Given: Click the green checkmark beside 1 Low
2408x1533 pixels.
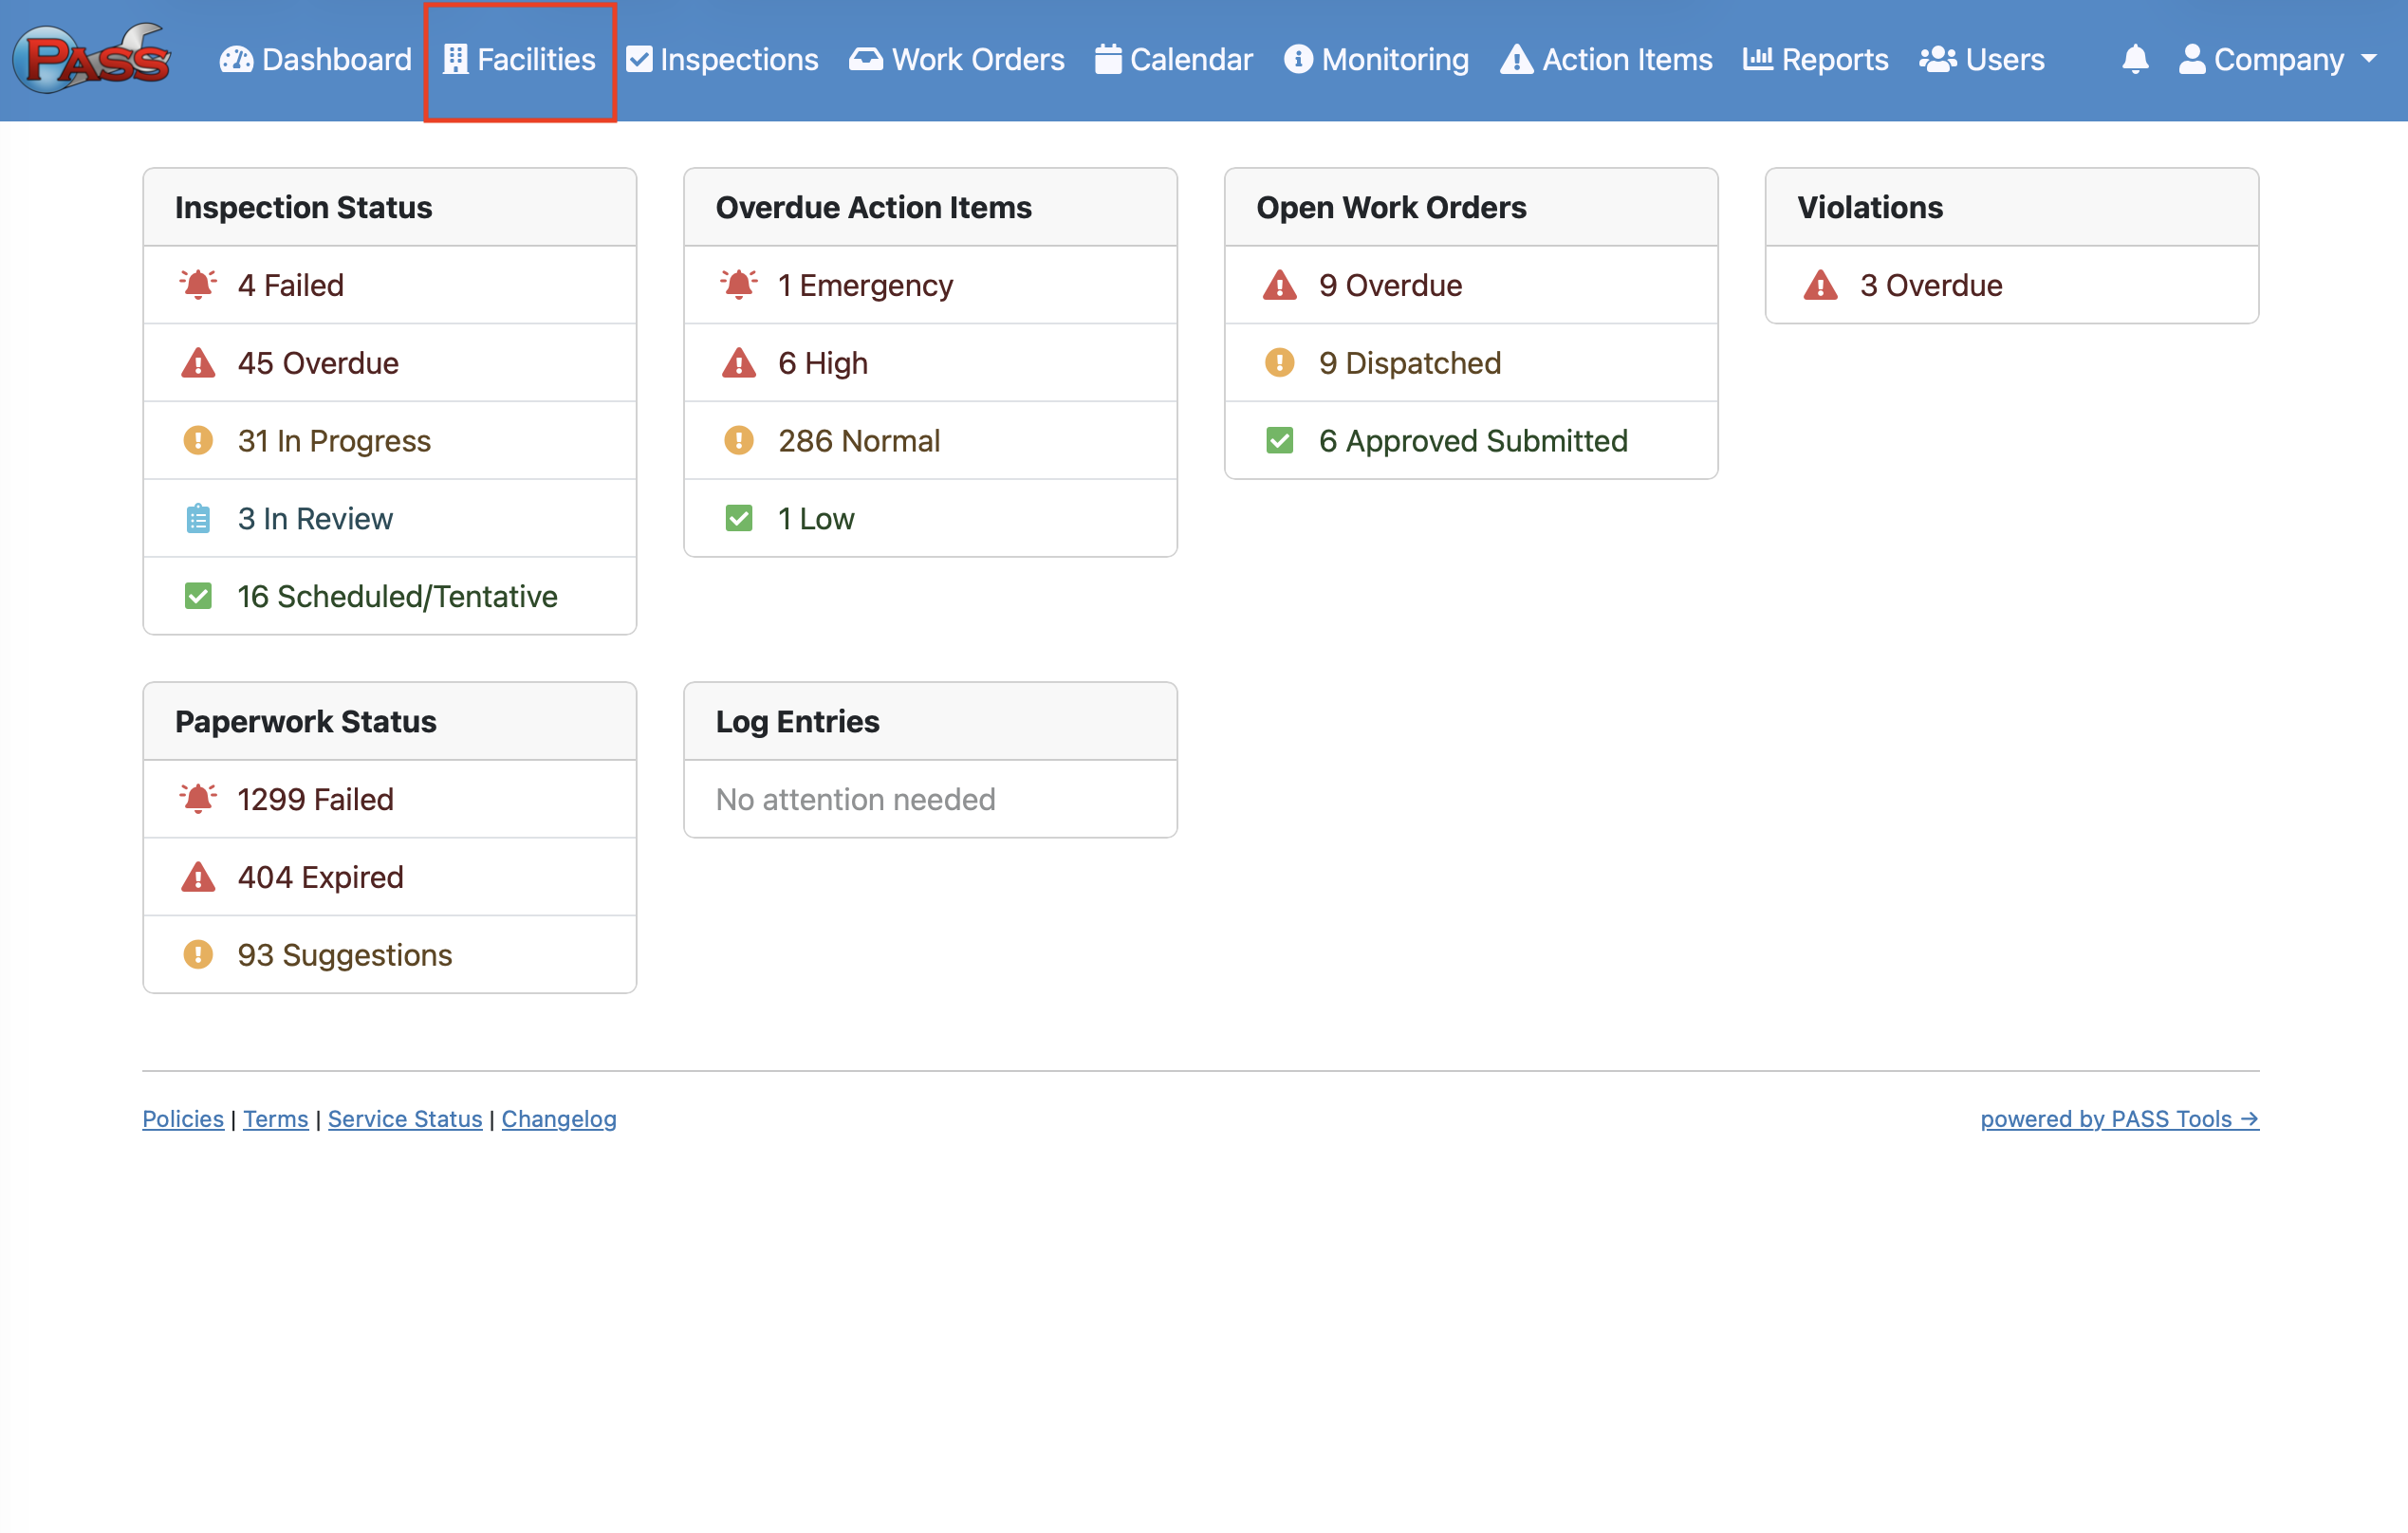Looking at the screenshot, I should pyautogui.click(x=738, y=519).
